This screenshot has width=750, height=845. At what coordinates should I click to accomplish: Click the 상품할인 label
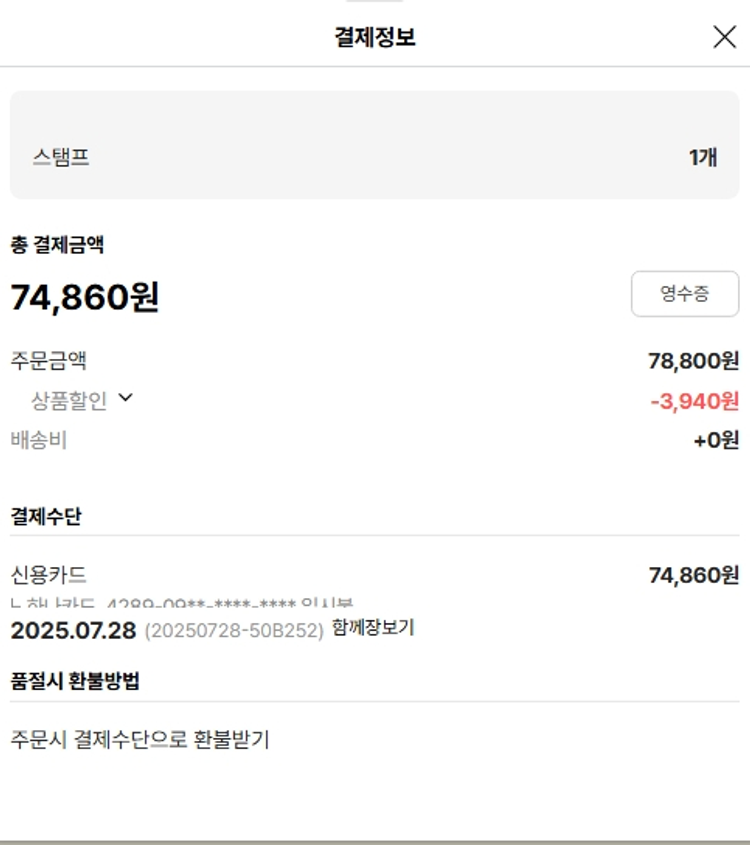point(69,400)
